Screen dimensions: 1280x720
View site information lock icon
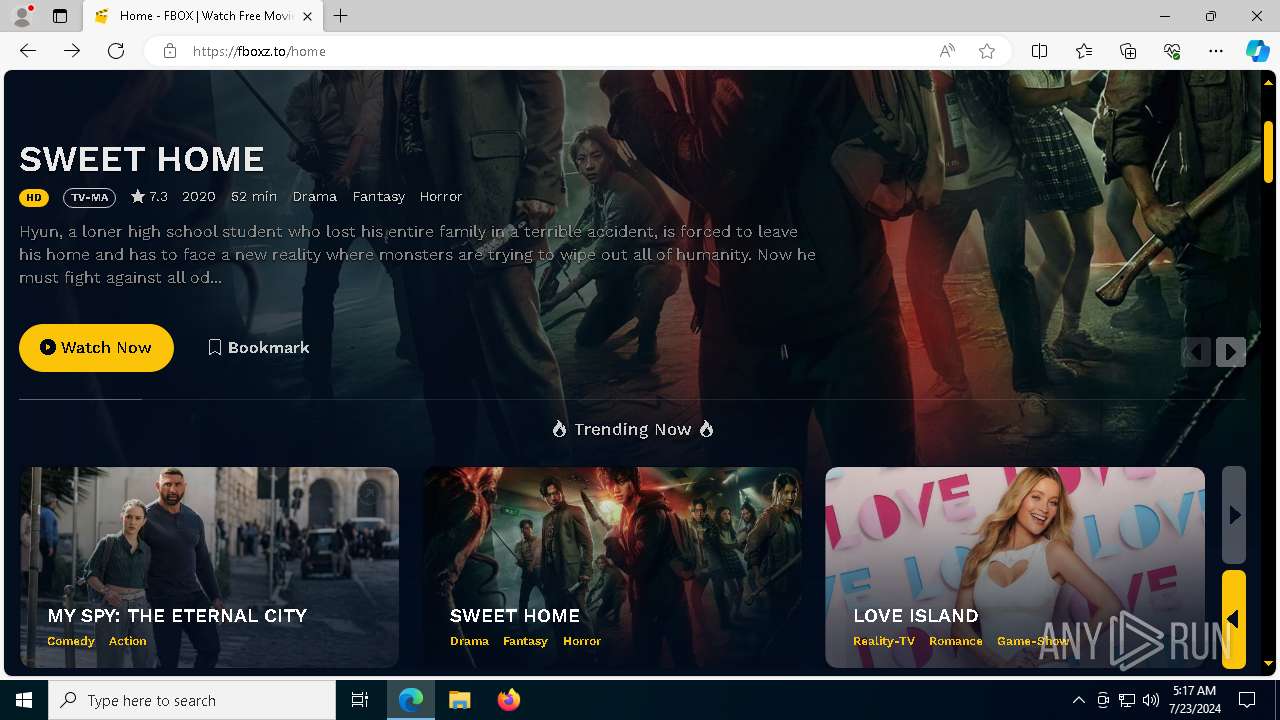coord(170,51)
